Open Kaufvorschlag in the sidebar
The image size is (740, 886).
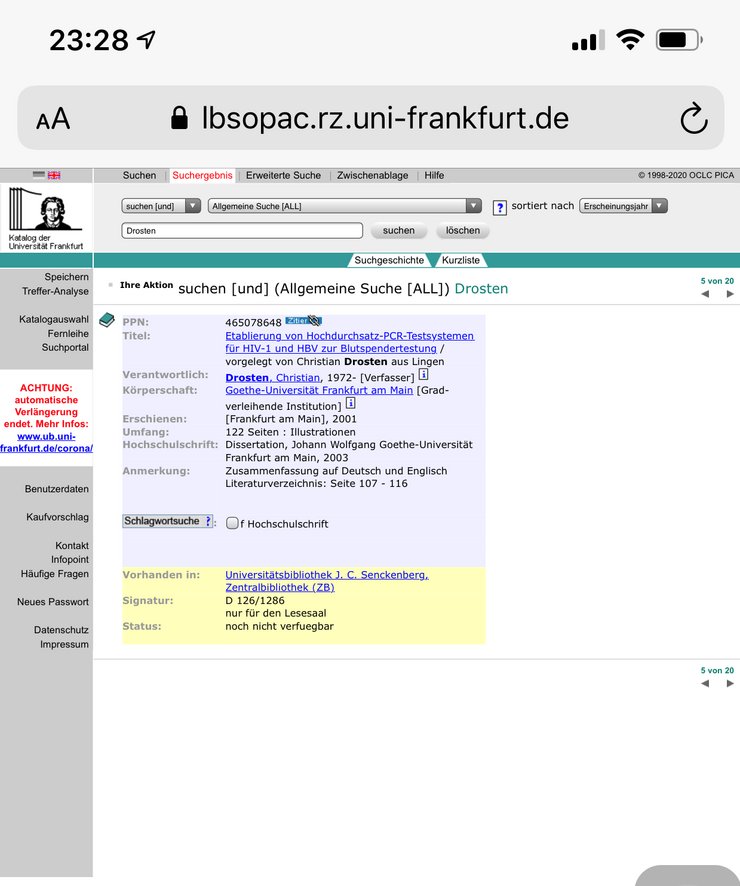coord(57,517)
